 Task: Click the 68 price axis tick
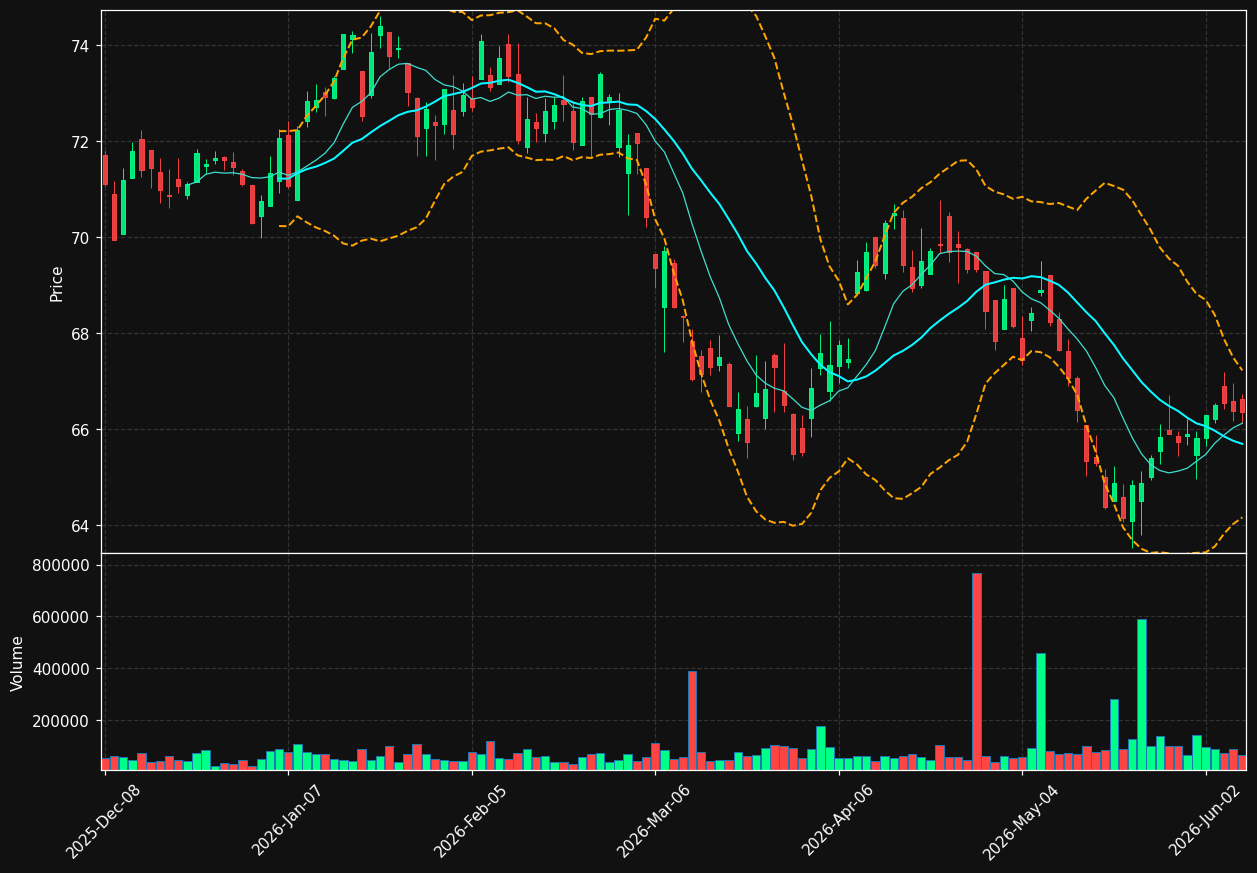click(80, 334)
